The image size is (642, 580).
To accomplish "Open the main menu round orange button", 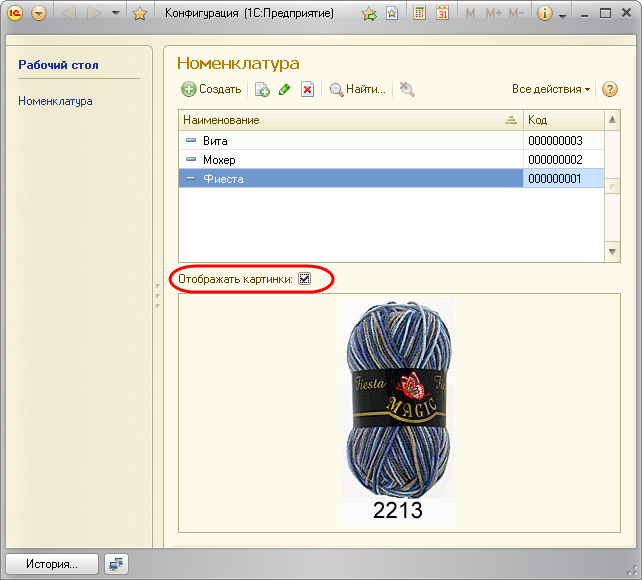I will pyautogui.click(x=39, y=14).
